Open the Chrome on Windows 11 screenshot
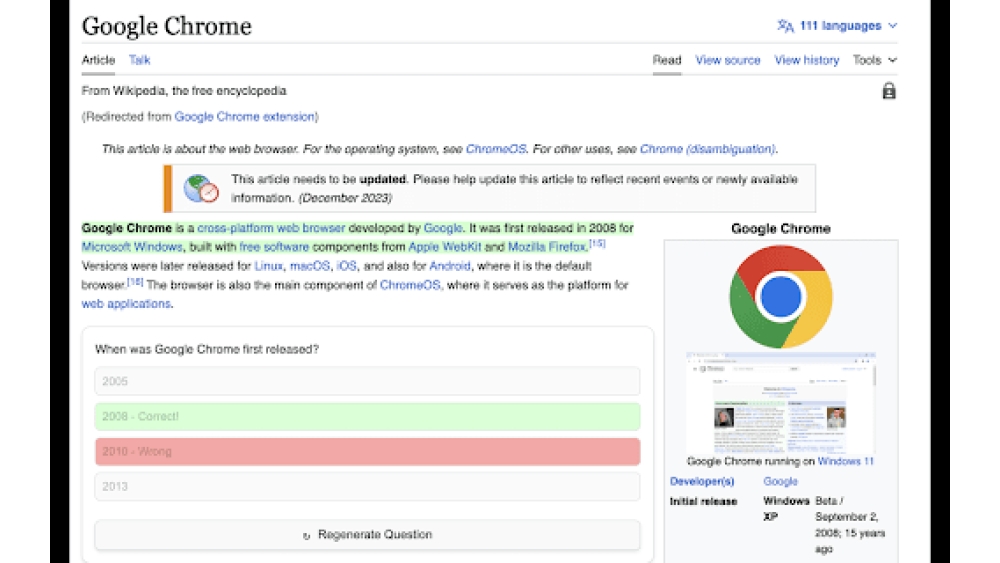 (x=781, y=402)
